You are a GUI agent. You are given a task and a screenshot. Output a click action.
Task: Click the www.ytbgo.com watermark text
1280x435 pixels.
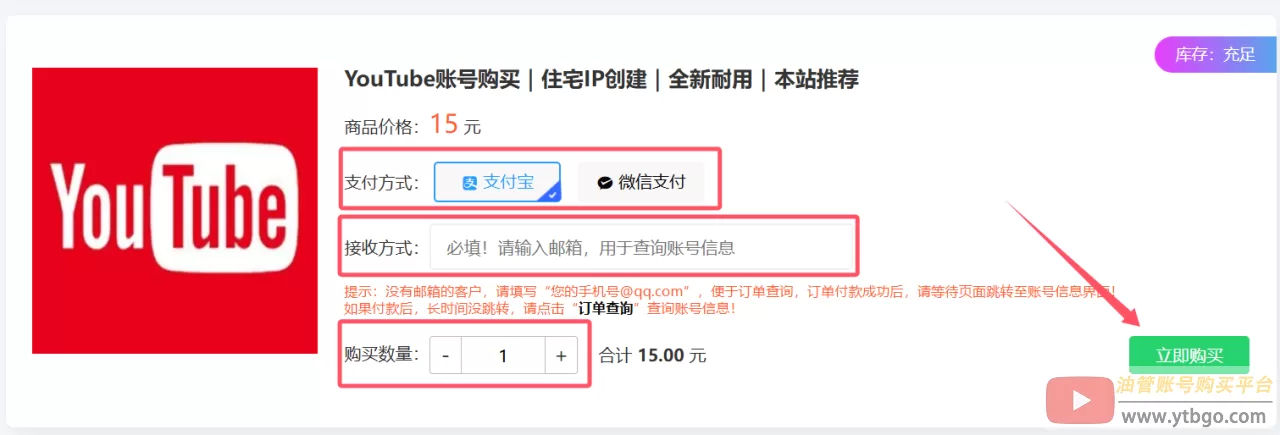point(1193,416)
